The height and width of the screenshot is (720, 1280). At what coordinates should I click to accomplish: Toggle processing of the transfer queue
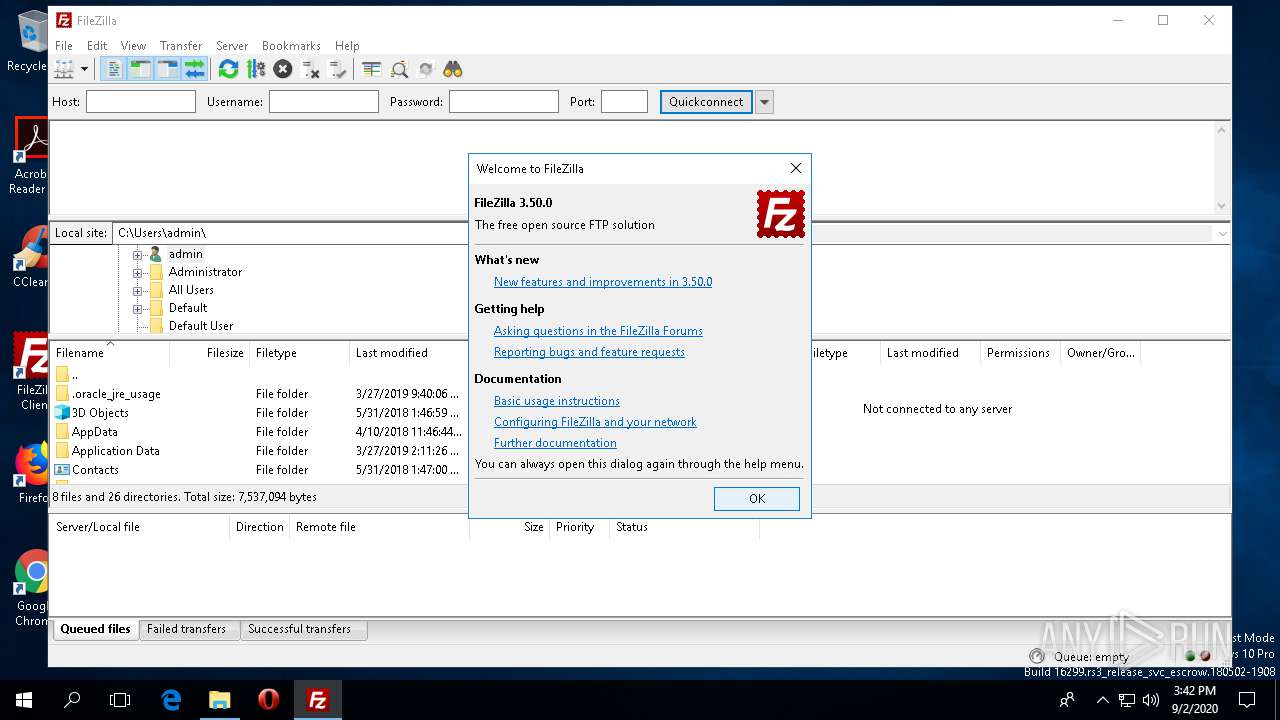coord(256,69)
